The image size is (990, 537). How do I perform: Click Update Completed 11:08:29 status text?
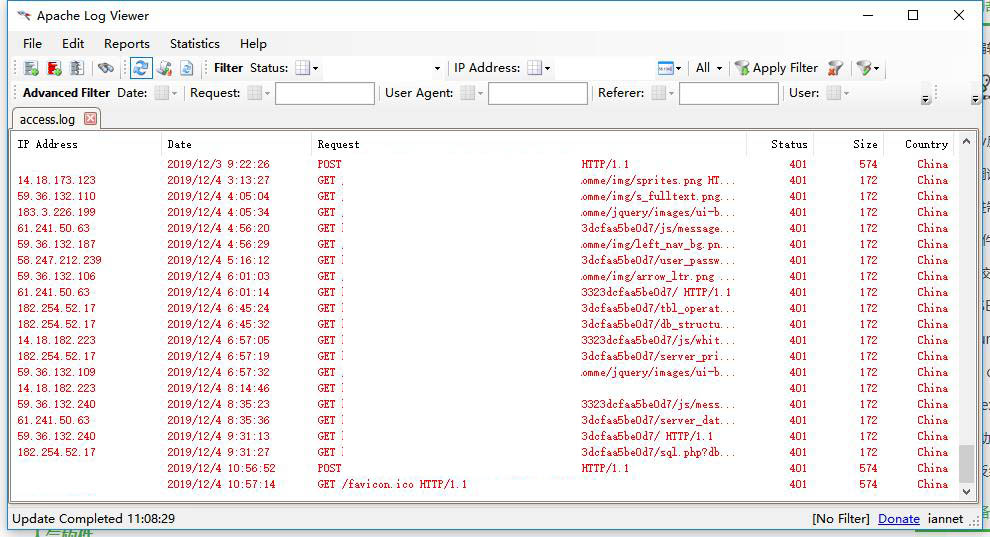click(x=93, y=519)
